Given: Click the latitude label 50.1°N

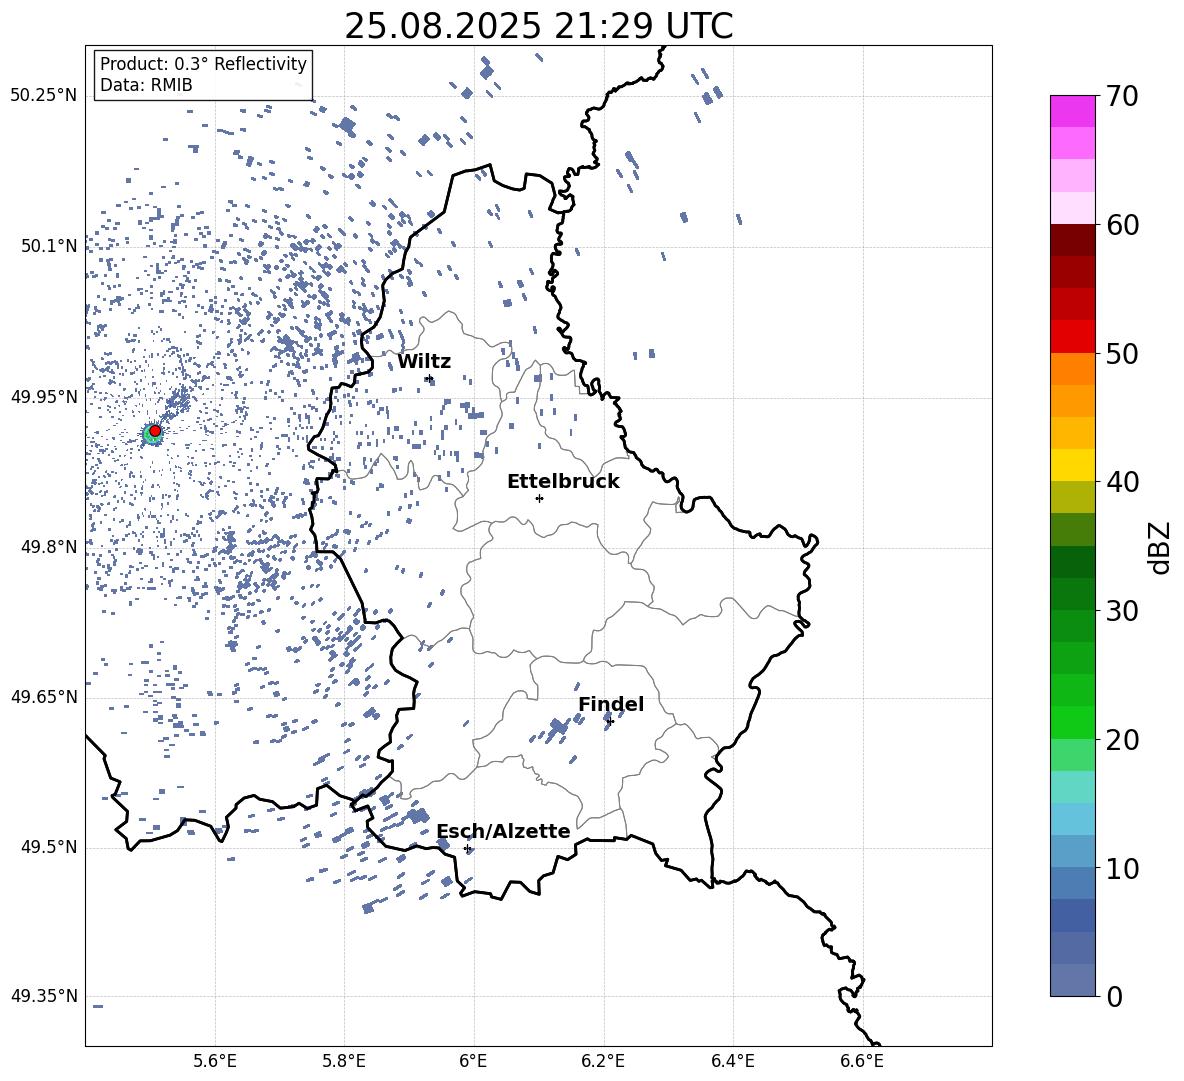Looking at the screenshot, I should coord(49,246).
